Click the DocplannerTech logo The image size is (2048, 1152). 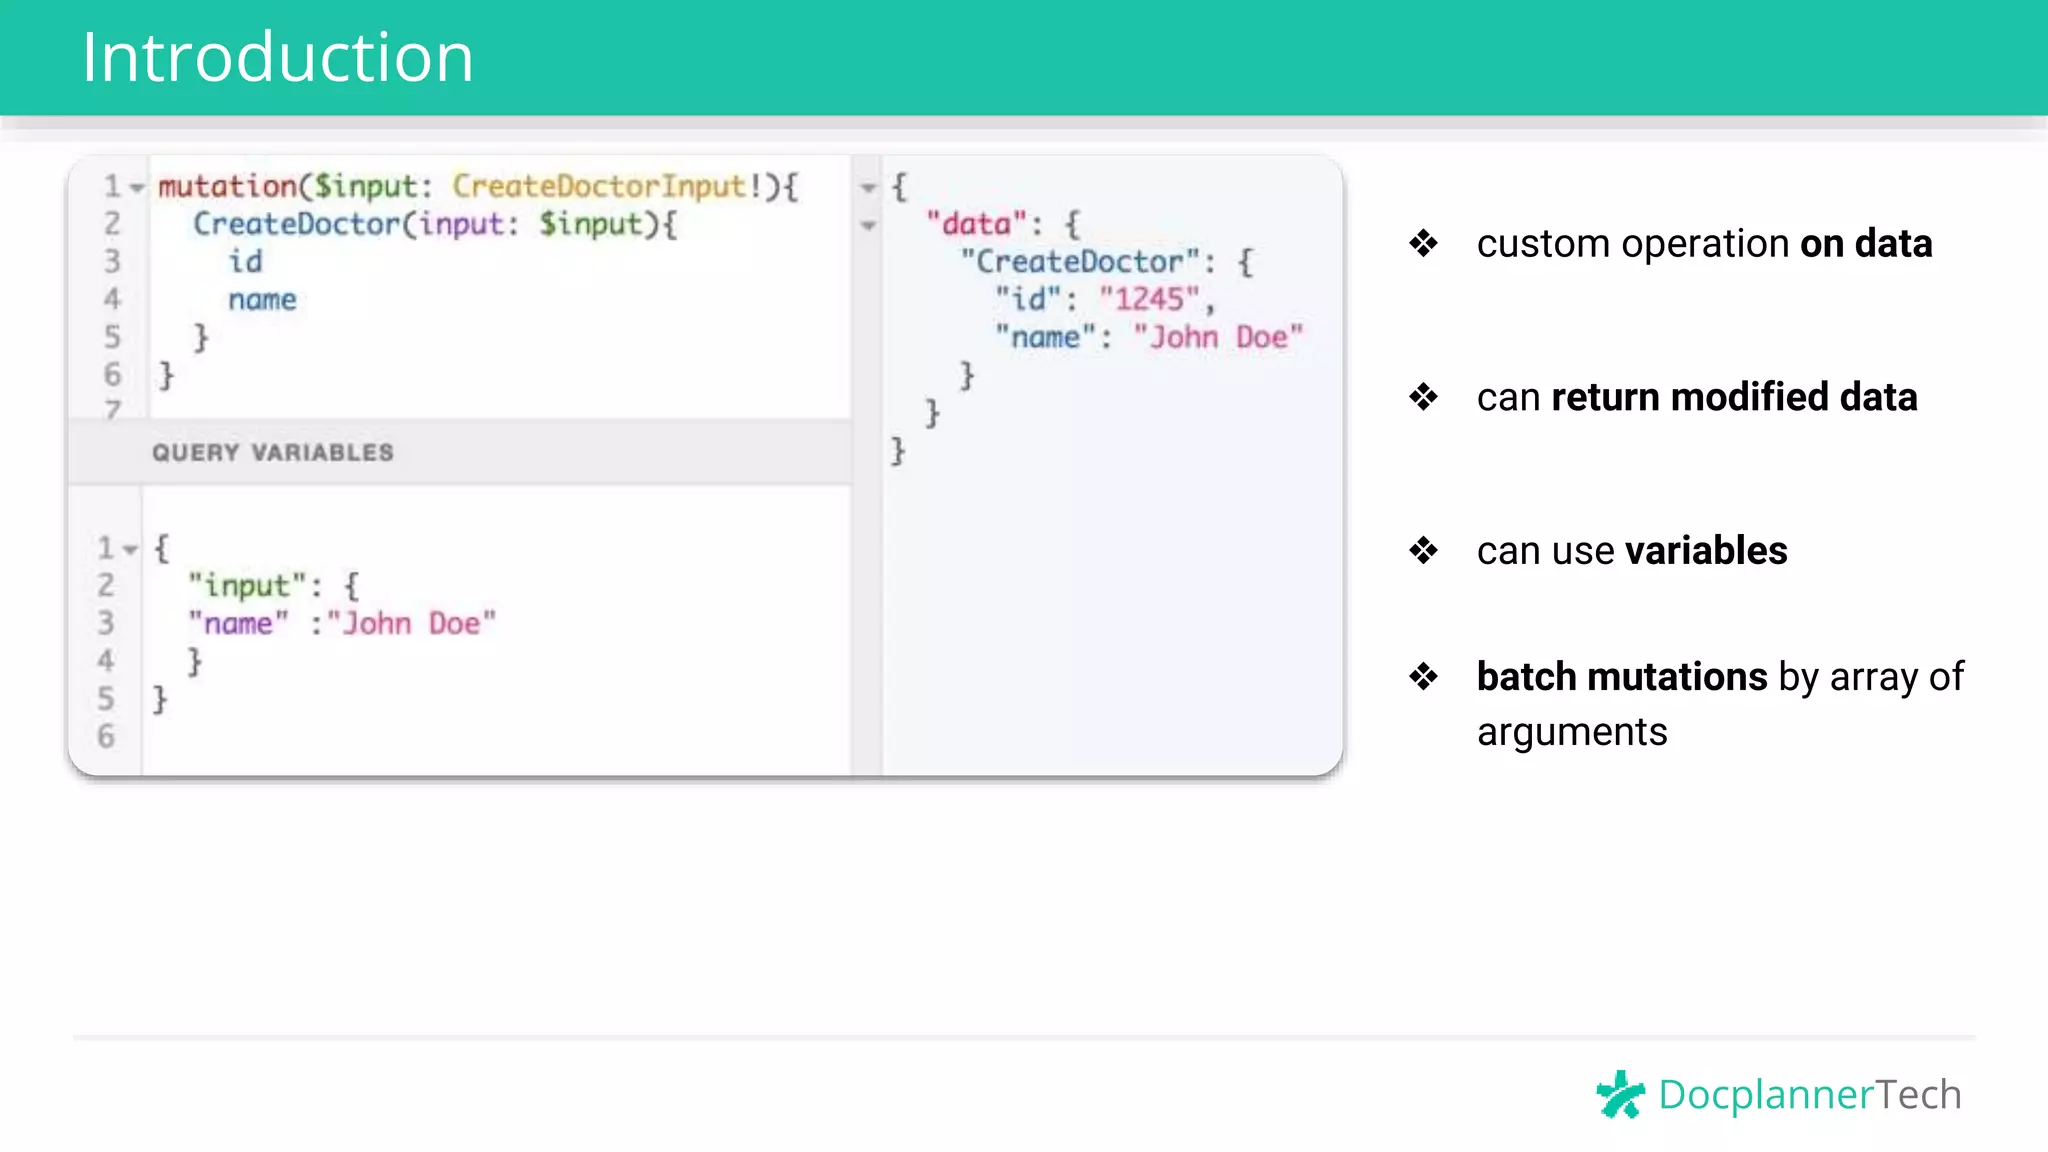point(1779,1094)
